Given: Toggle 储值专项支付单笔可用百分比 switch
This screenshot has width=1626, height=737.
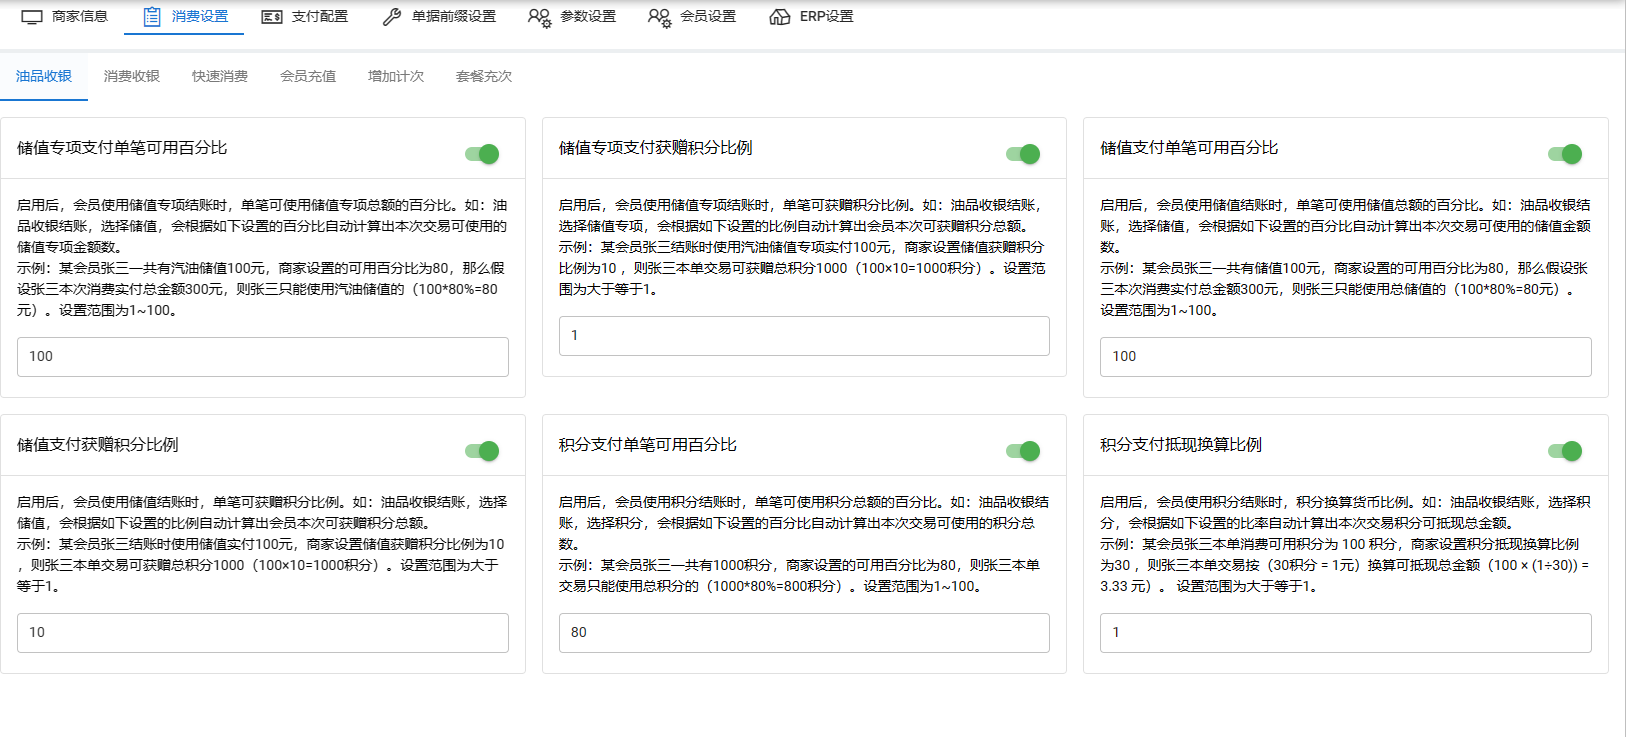Looking at the screenshot, I should click(x=482, y=154).
